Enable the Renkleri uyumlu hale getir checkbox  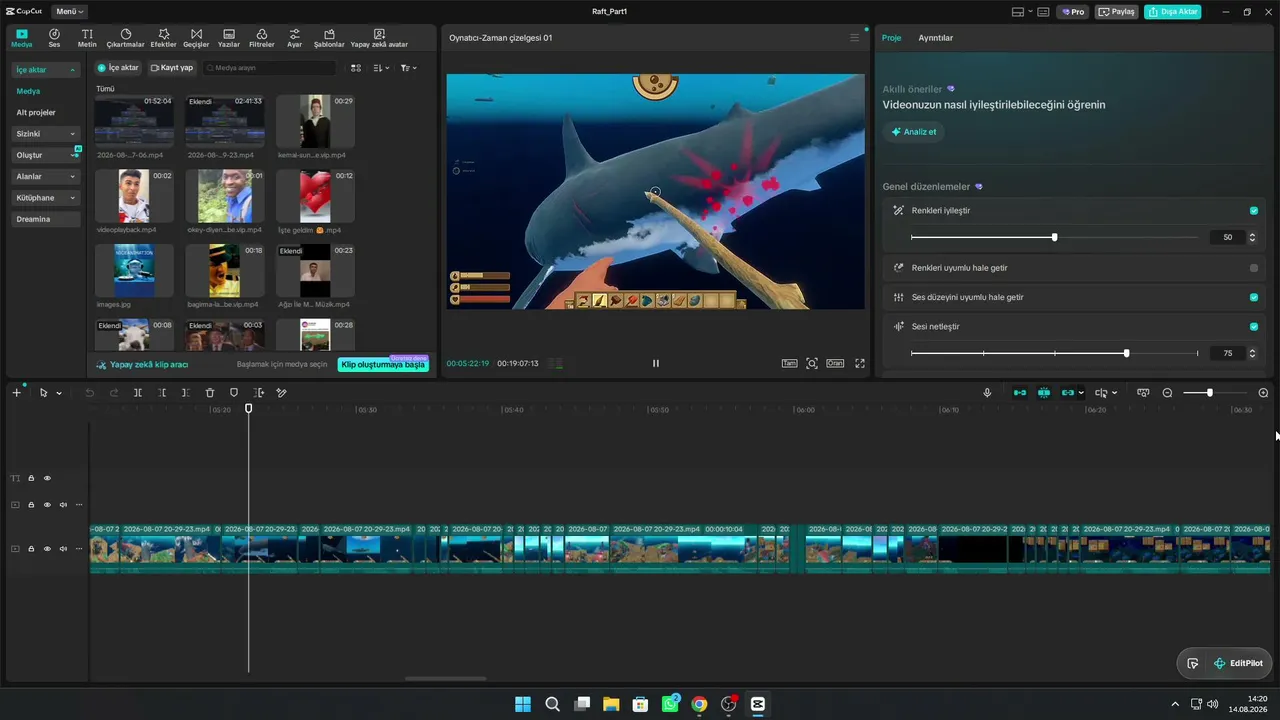[x=1254, y=268]
